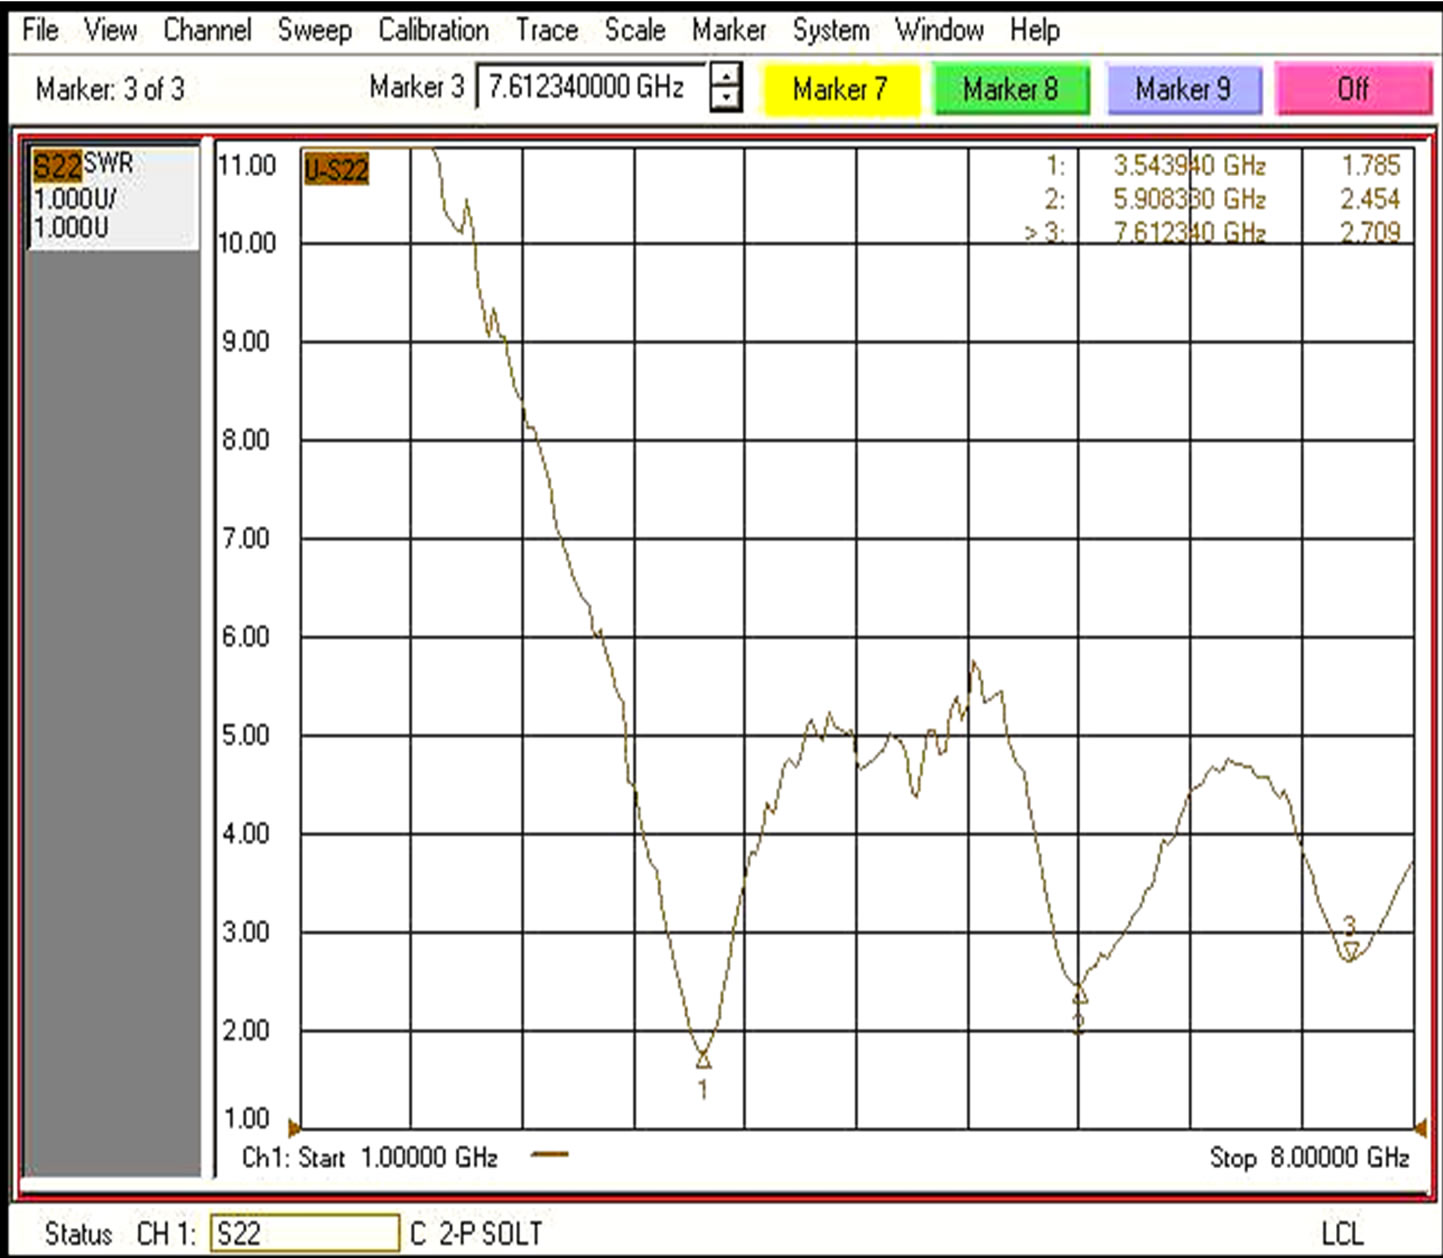Turn markers off with pink Off button
1443x1258 pixels.
1353,90
